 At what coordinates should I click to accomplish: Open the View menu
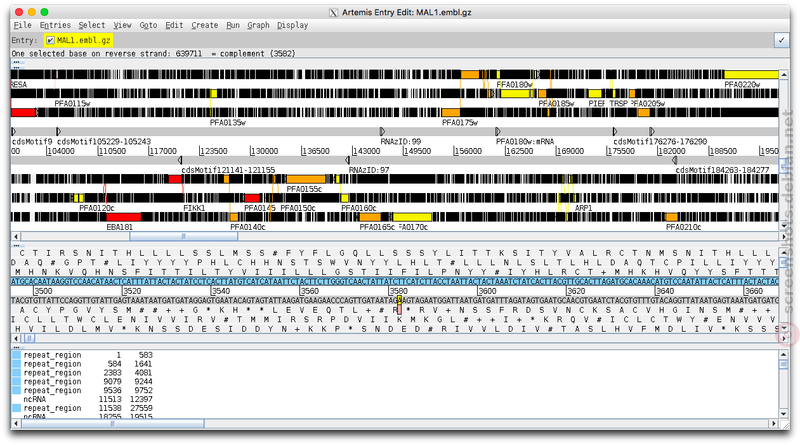(122, 25)
